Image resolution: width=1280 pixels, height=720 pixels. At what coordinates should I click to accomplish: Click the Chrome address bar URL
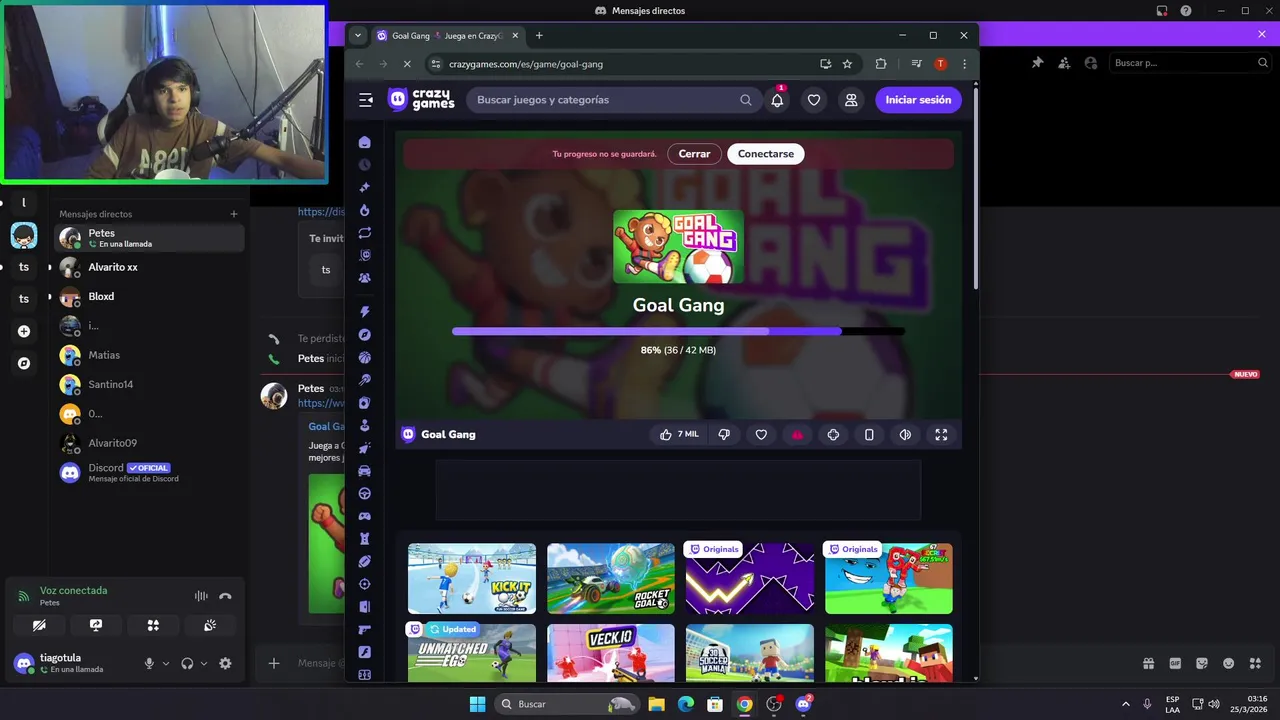pyautogui.click(x=526, y=64)
